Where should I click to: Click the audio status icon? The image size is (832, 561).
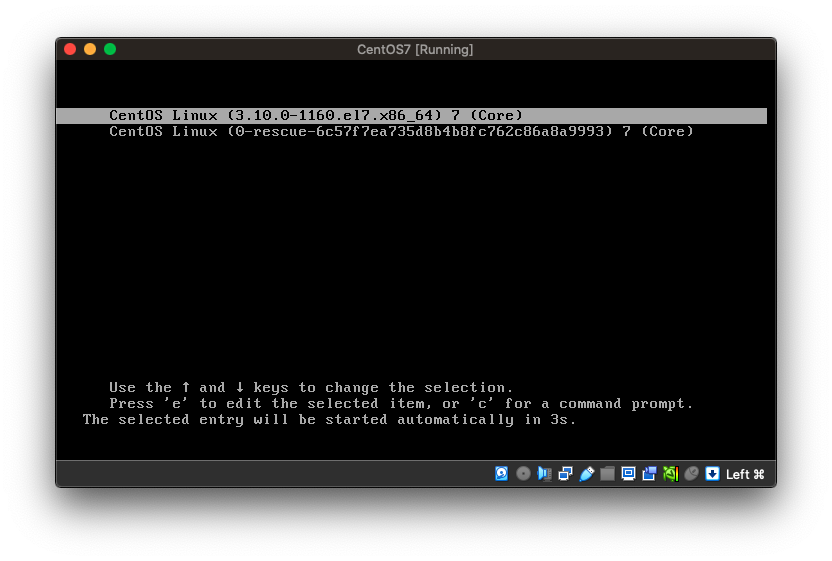pyautogui.click(x=544, y=474)
